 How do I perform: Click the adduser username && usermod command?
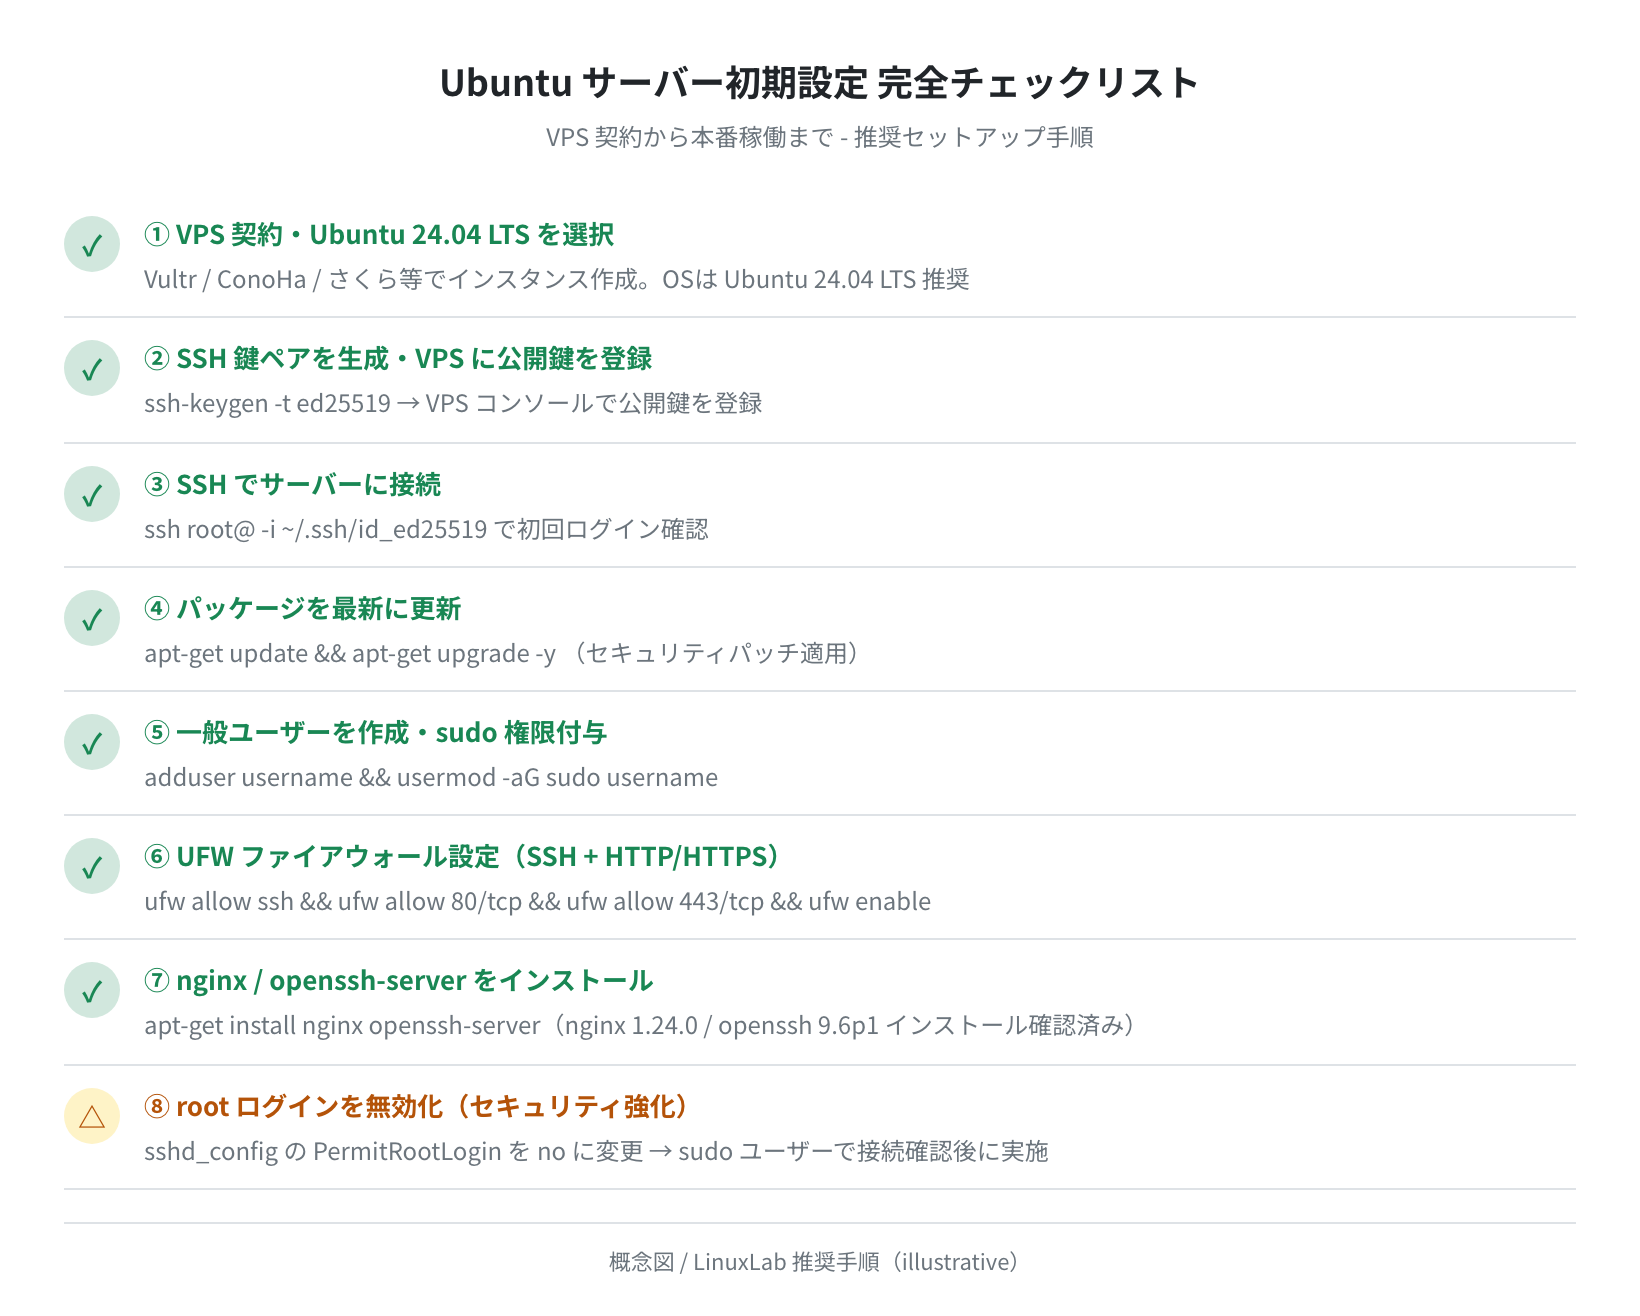click(431, 777)
